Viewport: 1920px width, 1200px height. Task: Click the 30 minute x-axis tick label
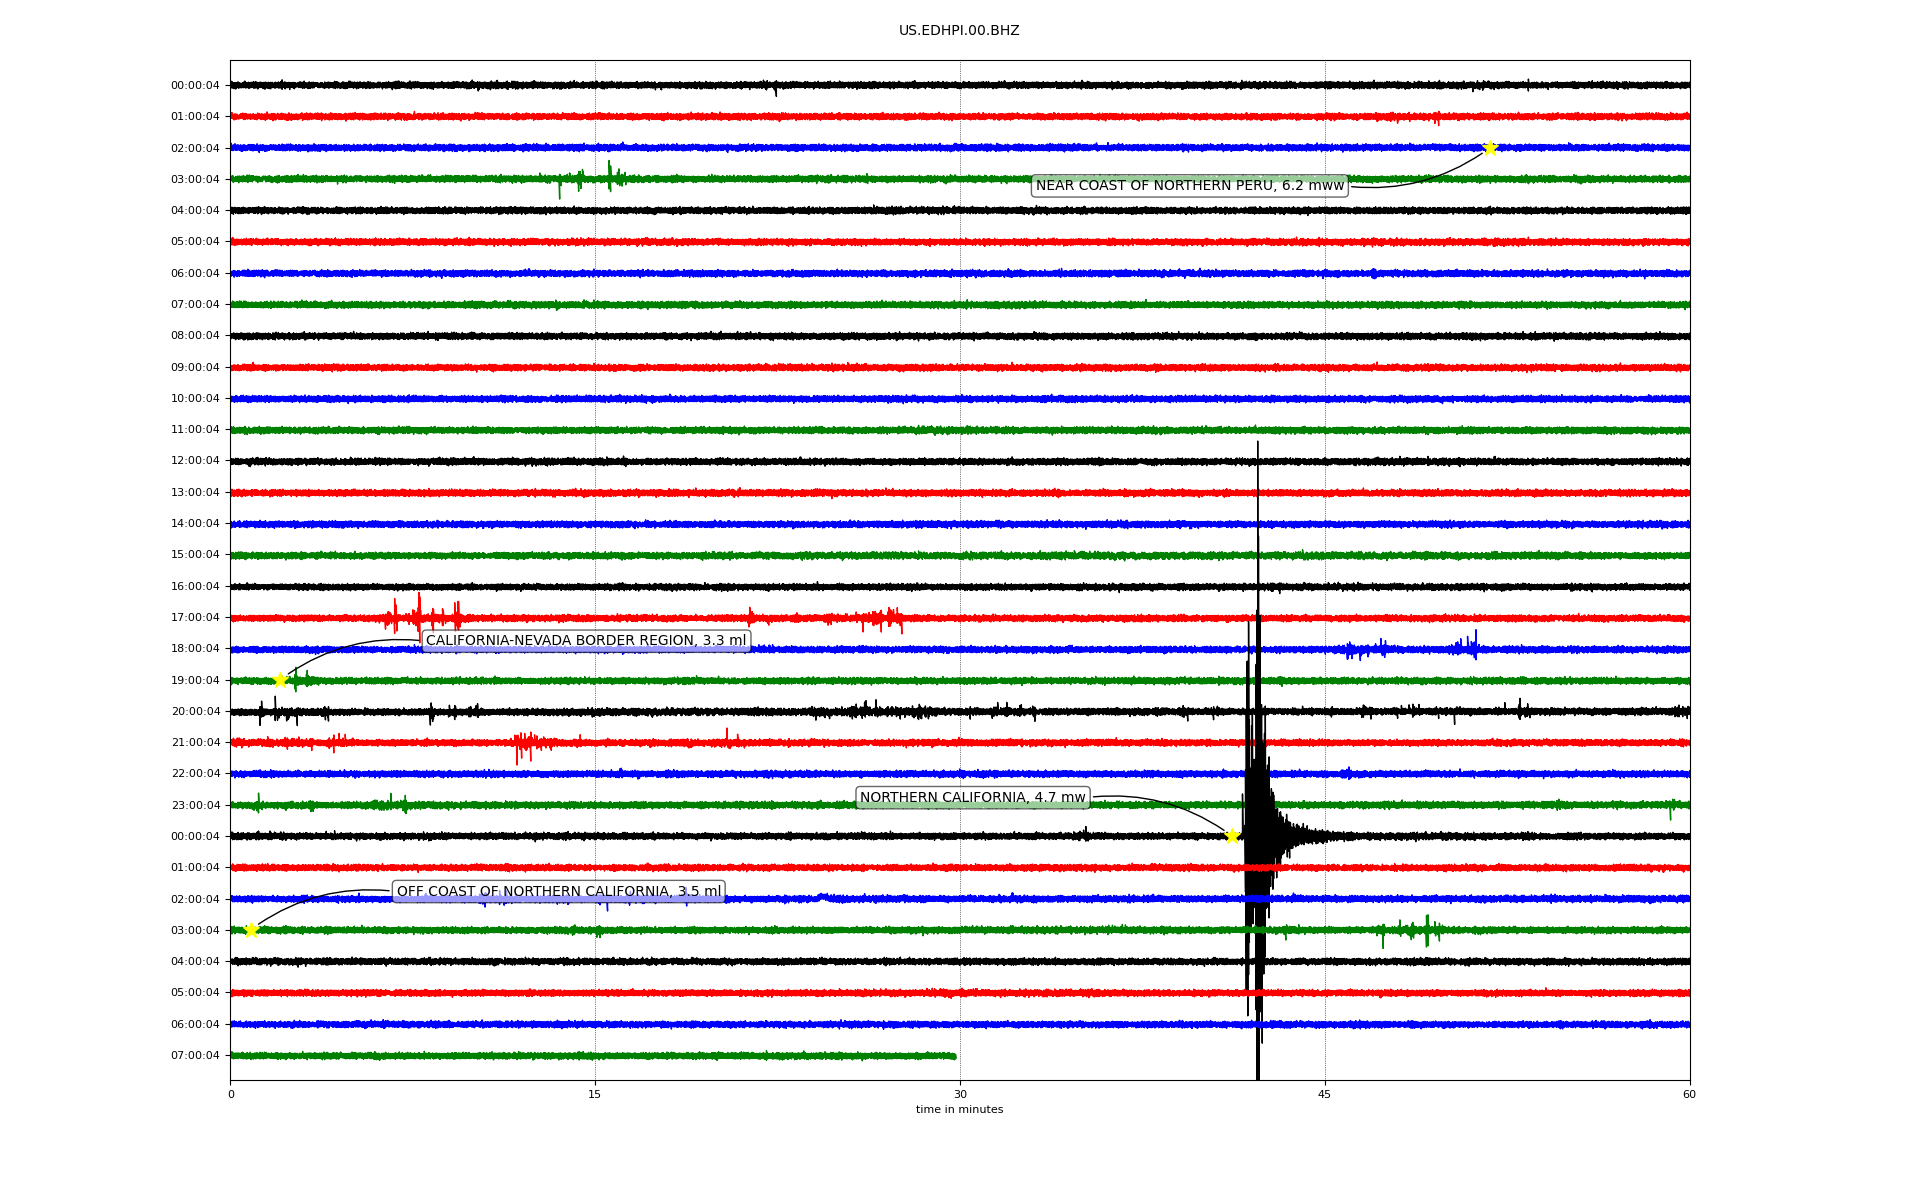point(960,1094)
